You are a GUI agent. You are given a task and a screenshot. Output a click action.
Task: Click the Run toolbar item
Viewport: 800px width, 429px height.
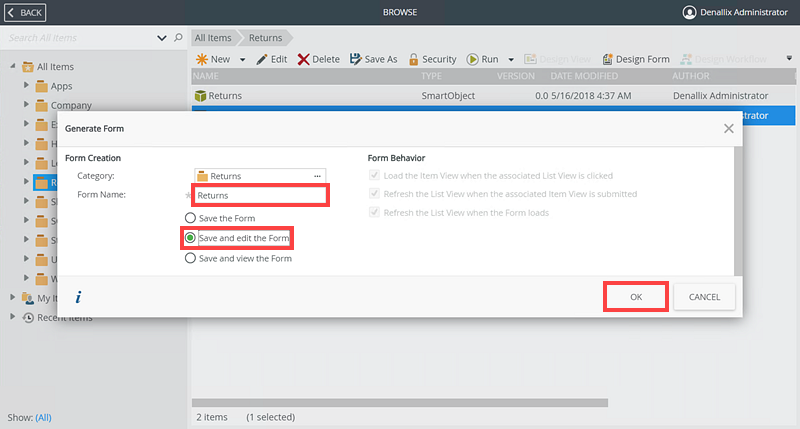[x=483, y=59]
